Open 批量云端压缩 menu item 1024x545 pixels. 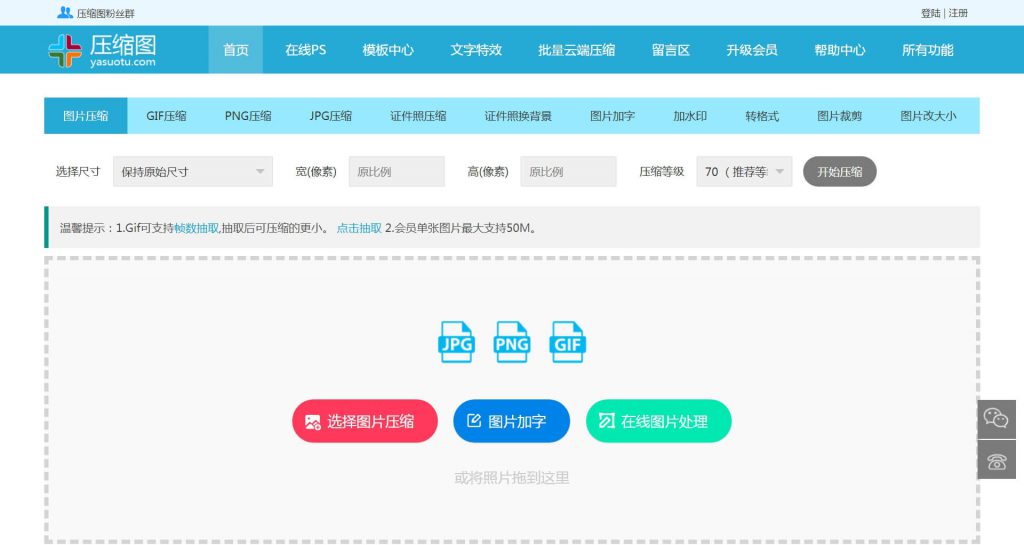click(x=577, y=50)
